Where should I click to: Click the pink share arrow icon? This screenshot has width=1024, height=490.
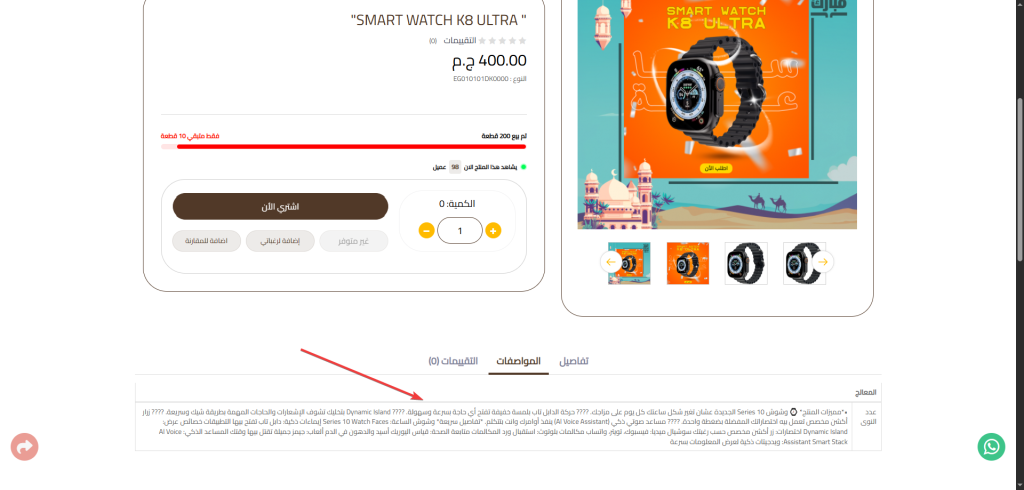coord(24,447)
